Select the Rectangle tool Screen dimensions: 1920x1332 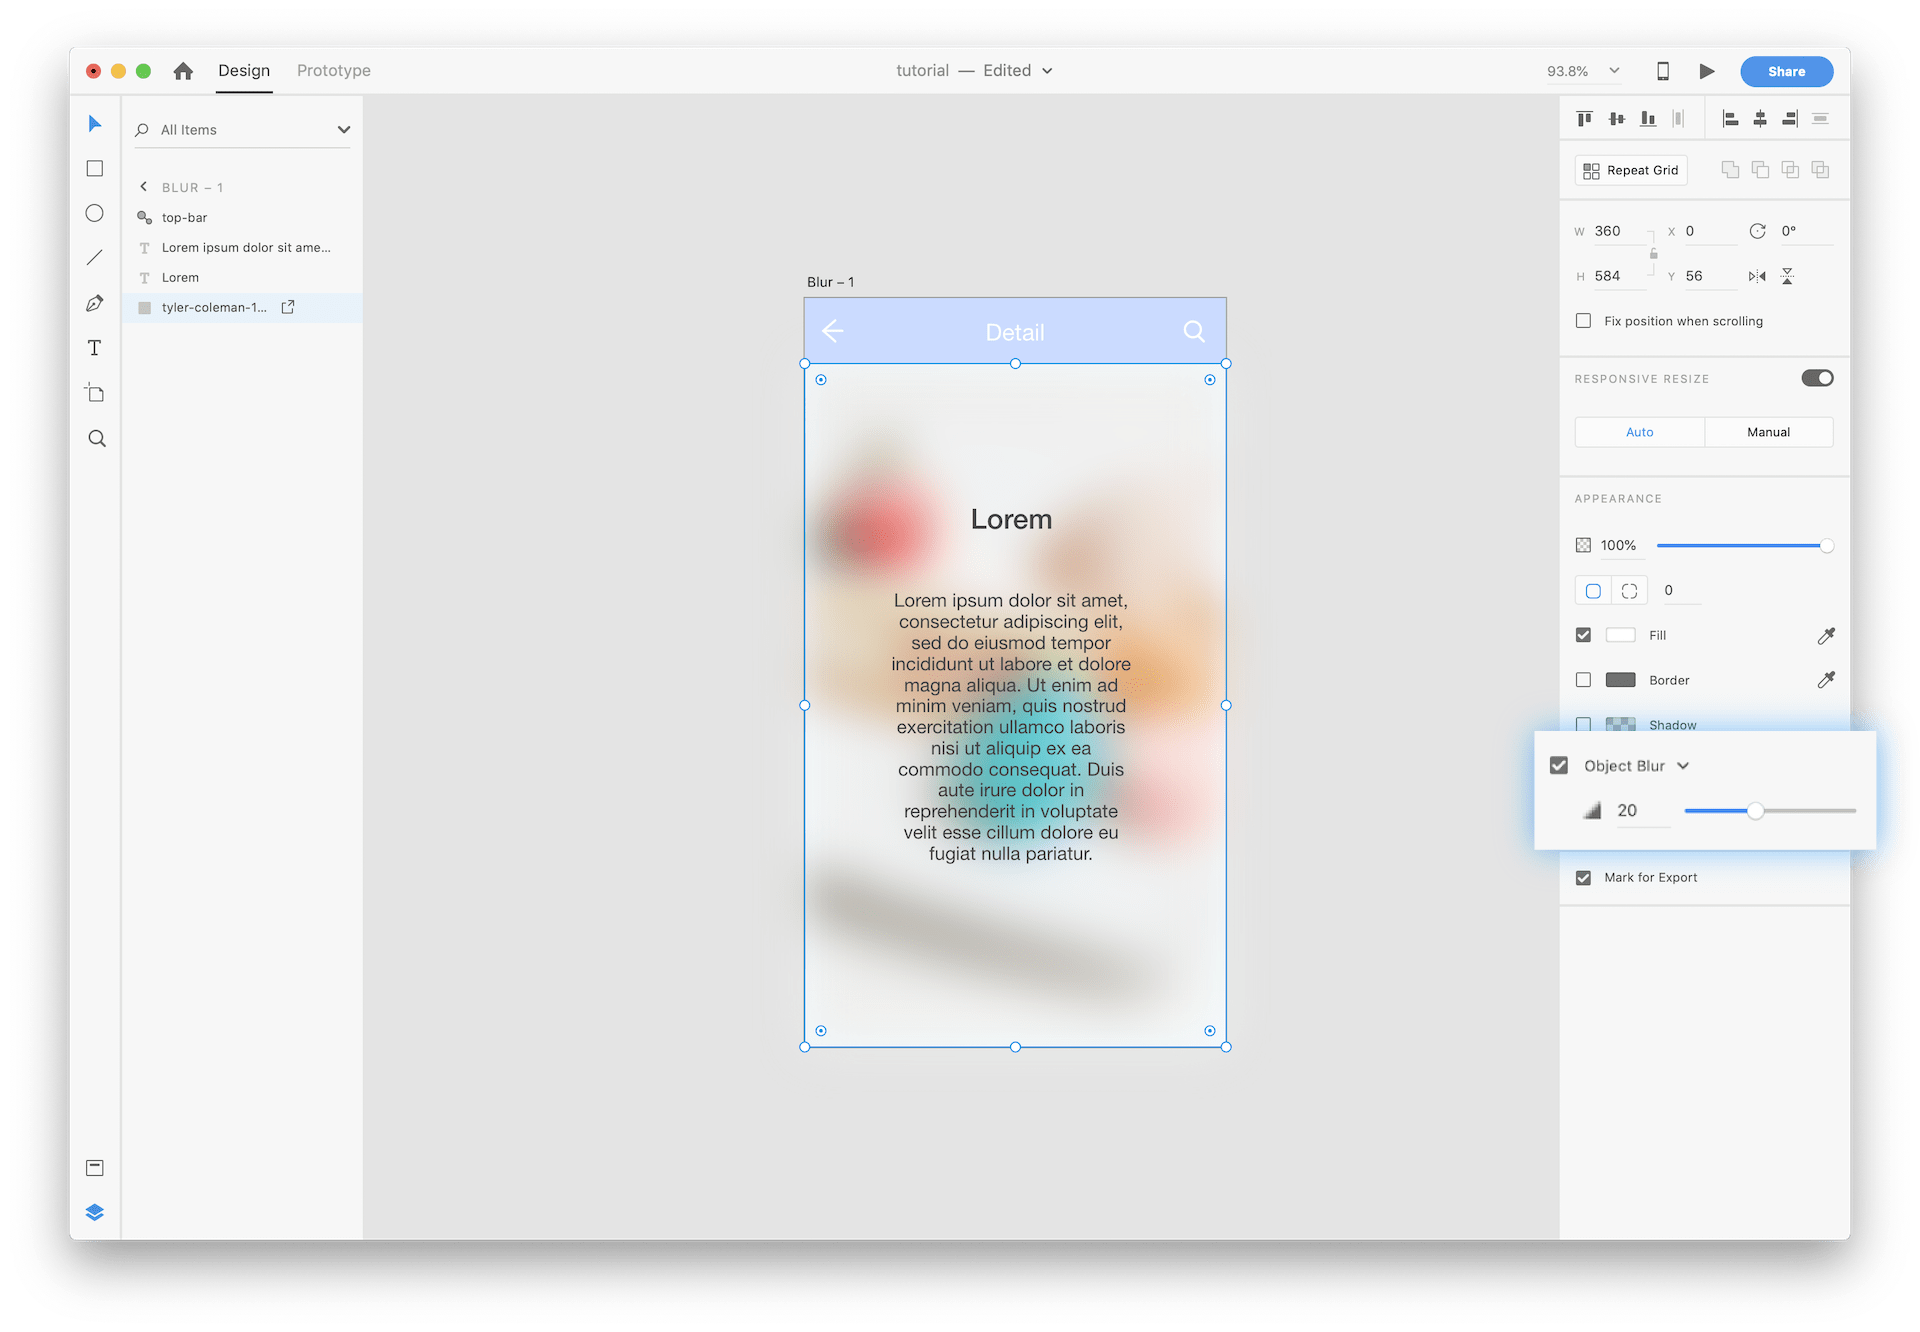point(95,169)
